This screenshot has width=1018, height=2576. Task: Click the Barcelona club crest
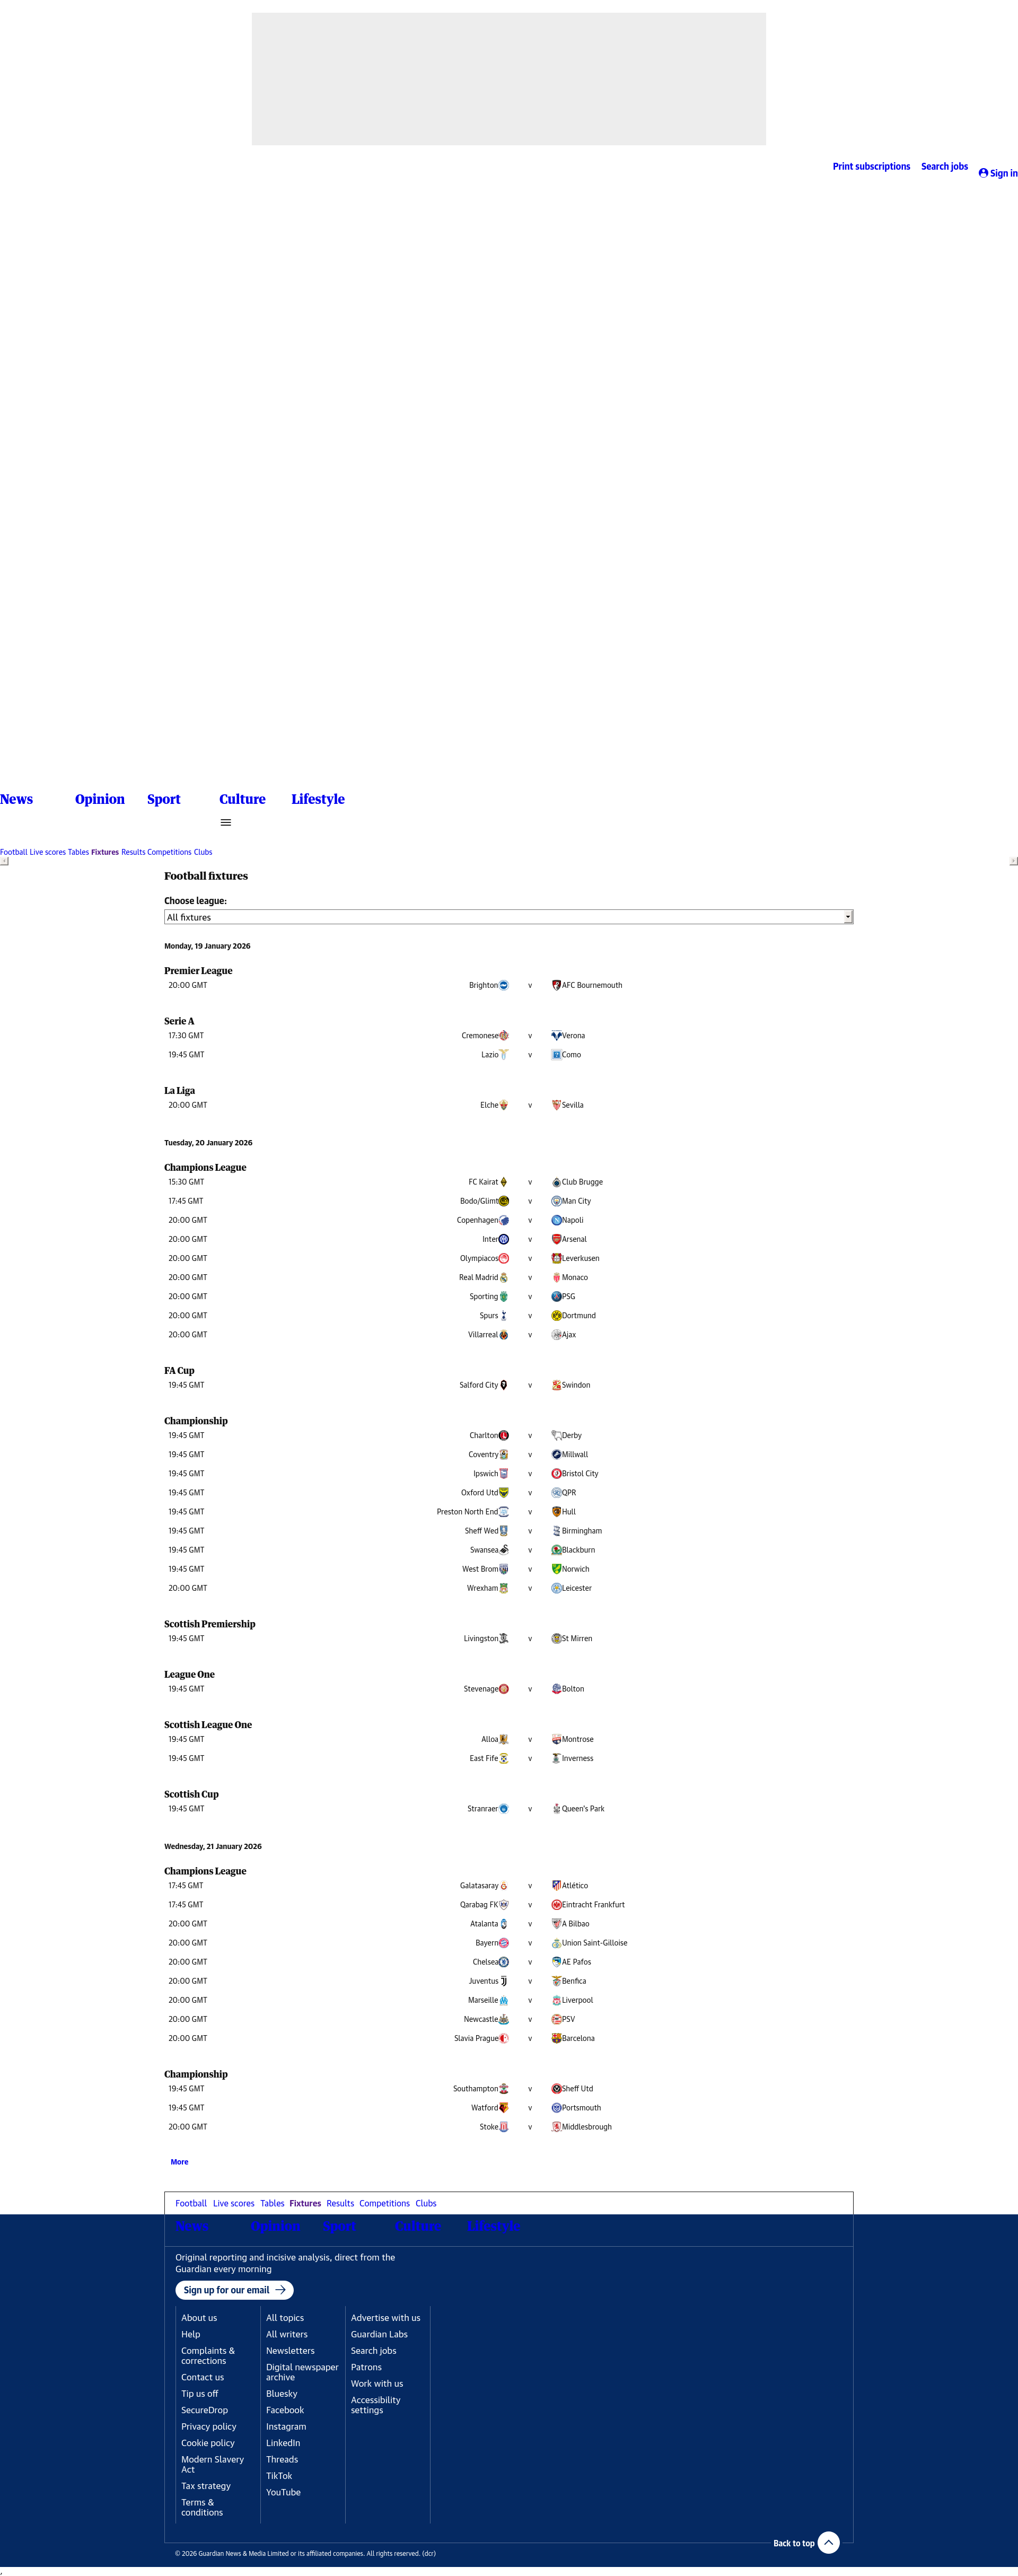click(556, 2038)
